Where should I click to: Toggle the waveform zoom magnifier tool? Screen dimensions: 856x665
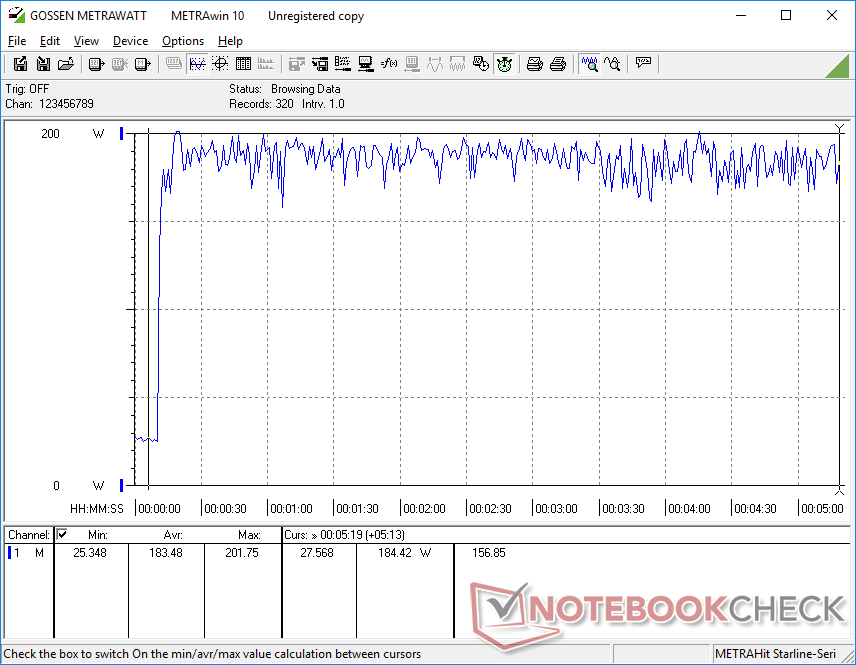pyautogui.click(x=590, y=64)
